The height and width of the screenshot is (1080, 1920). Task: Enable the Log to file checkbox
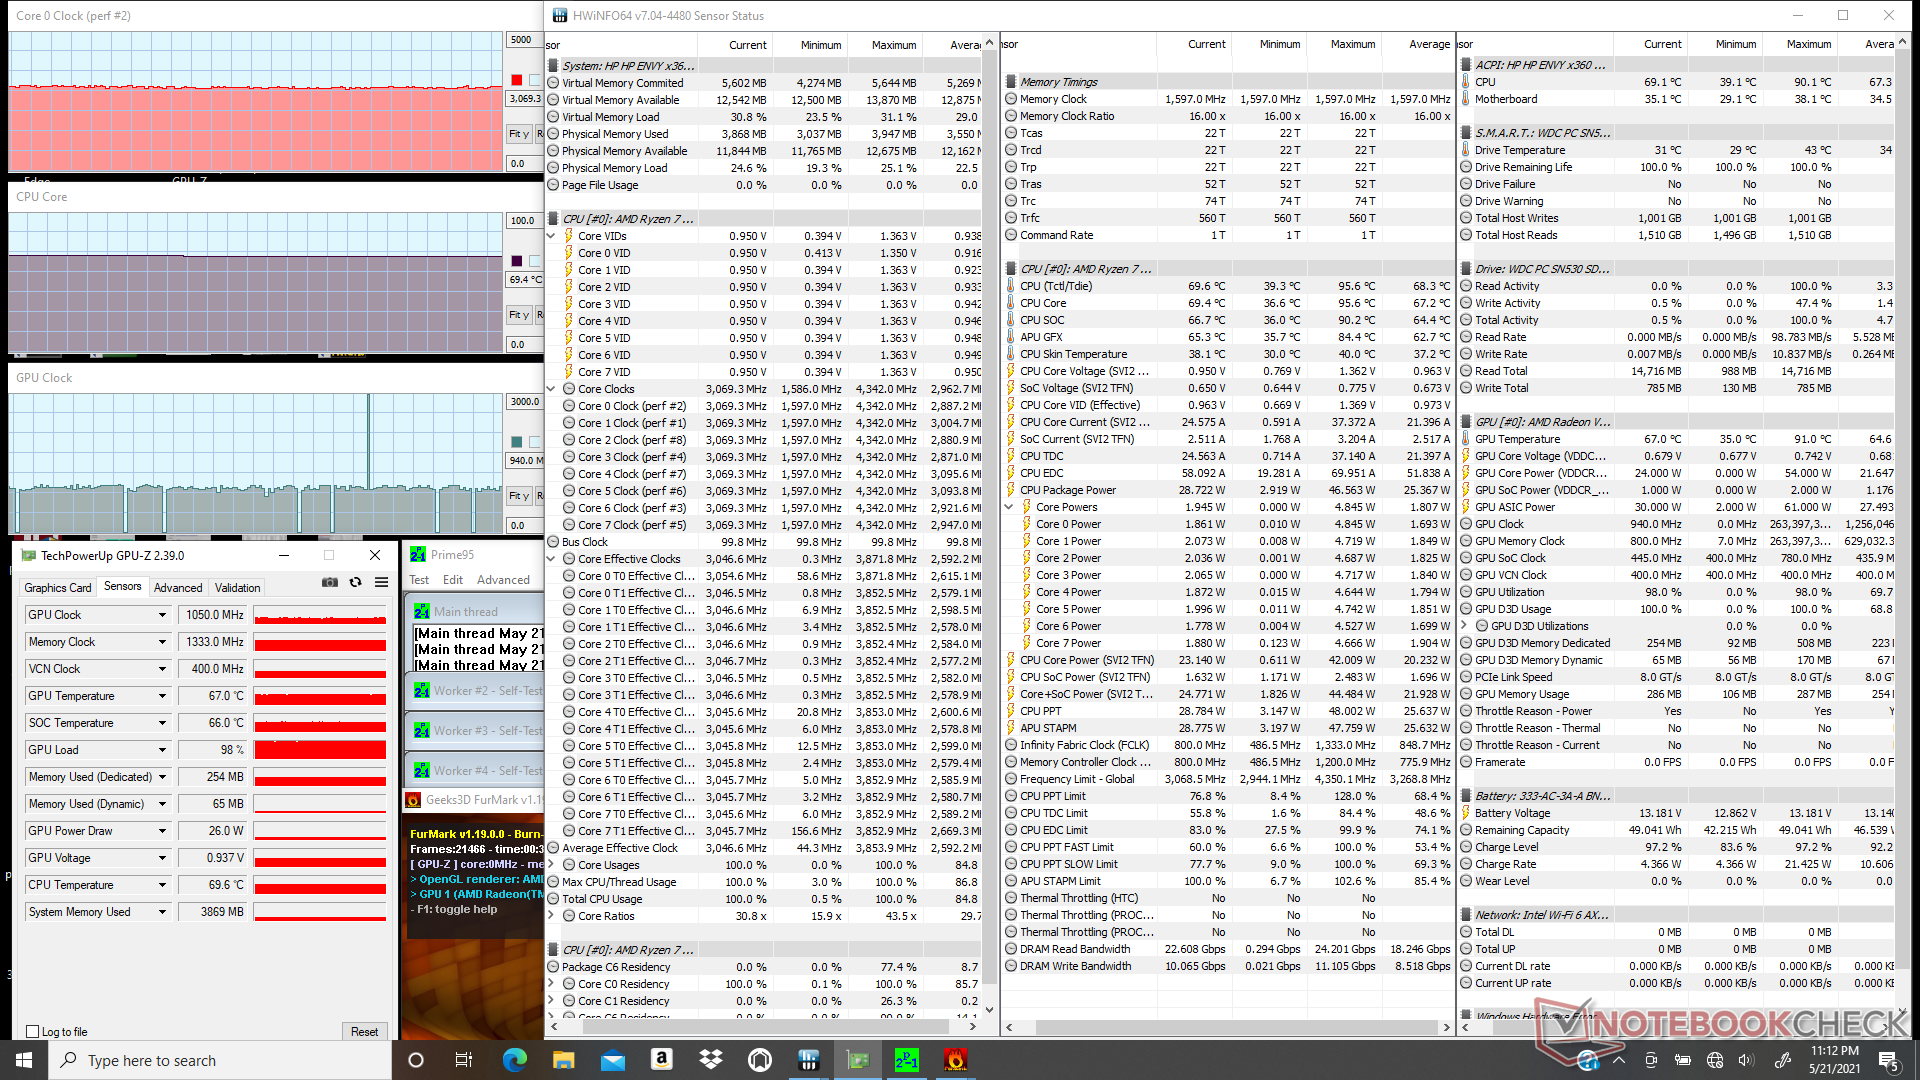coord(33,1032)
